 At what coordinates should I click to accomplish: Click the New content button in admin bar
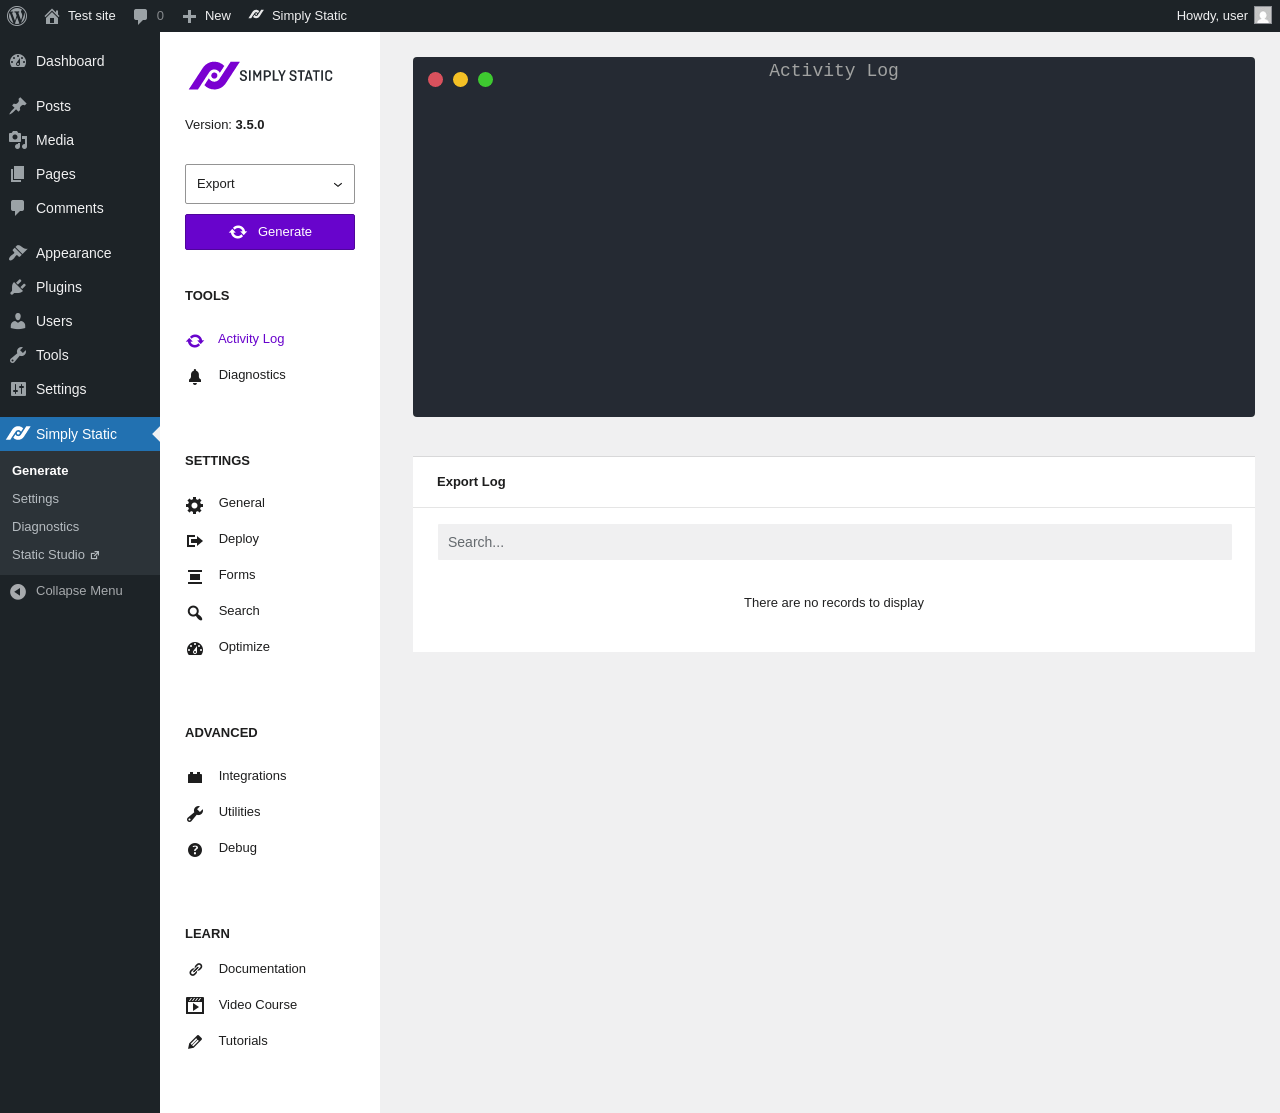pos(206,16)
